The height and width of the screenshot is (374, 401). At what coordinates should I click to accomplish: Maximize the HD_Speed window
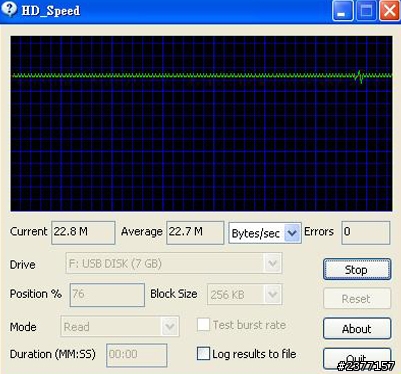[x=366, y=10]
